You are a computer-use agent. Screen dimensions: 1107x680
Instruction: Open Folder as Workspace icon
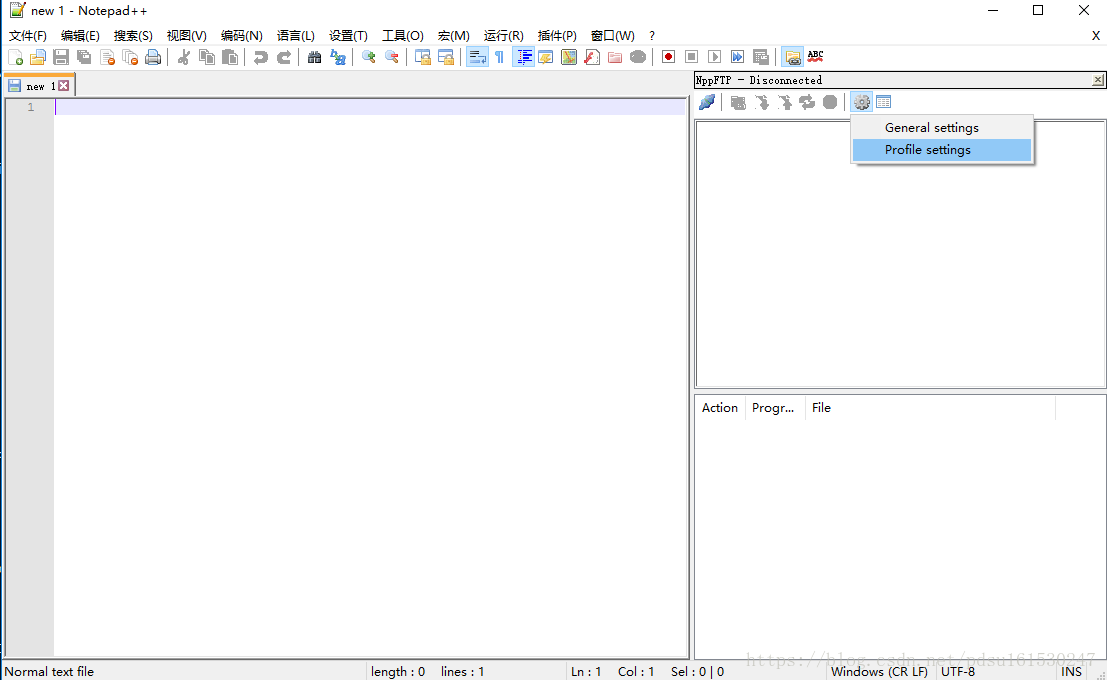(x=615, y=57)
